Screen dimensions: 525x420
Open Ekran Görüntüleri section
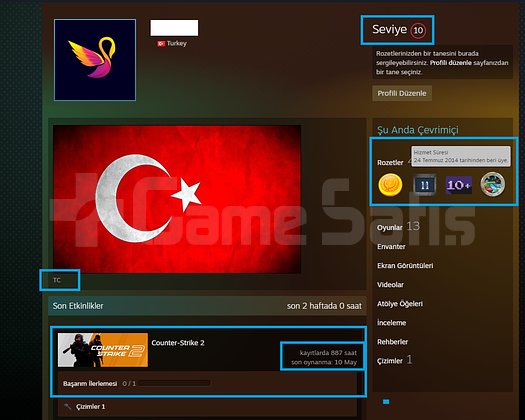pyautogui.click(x=405, y=266)
